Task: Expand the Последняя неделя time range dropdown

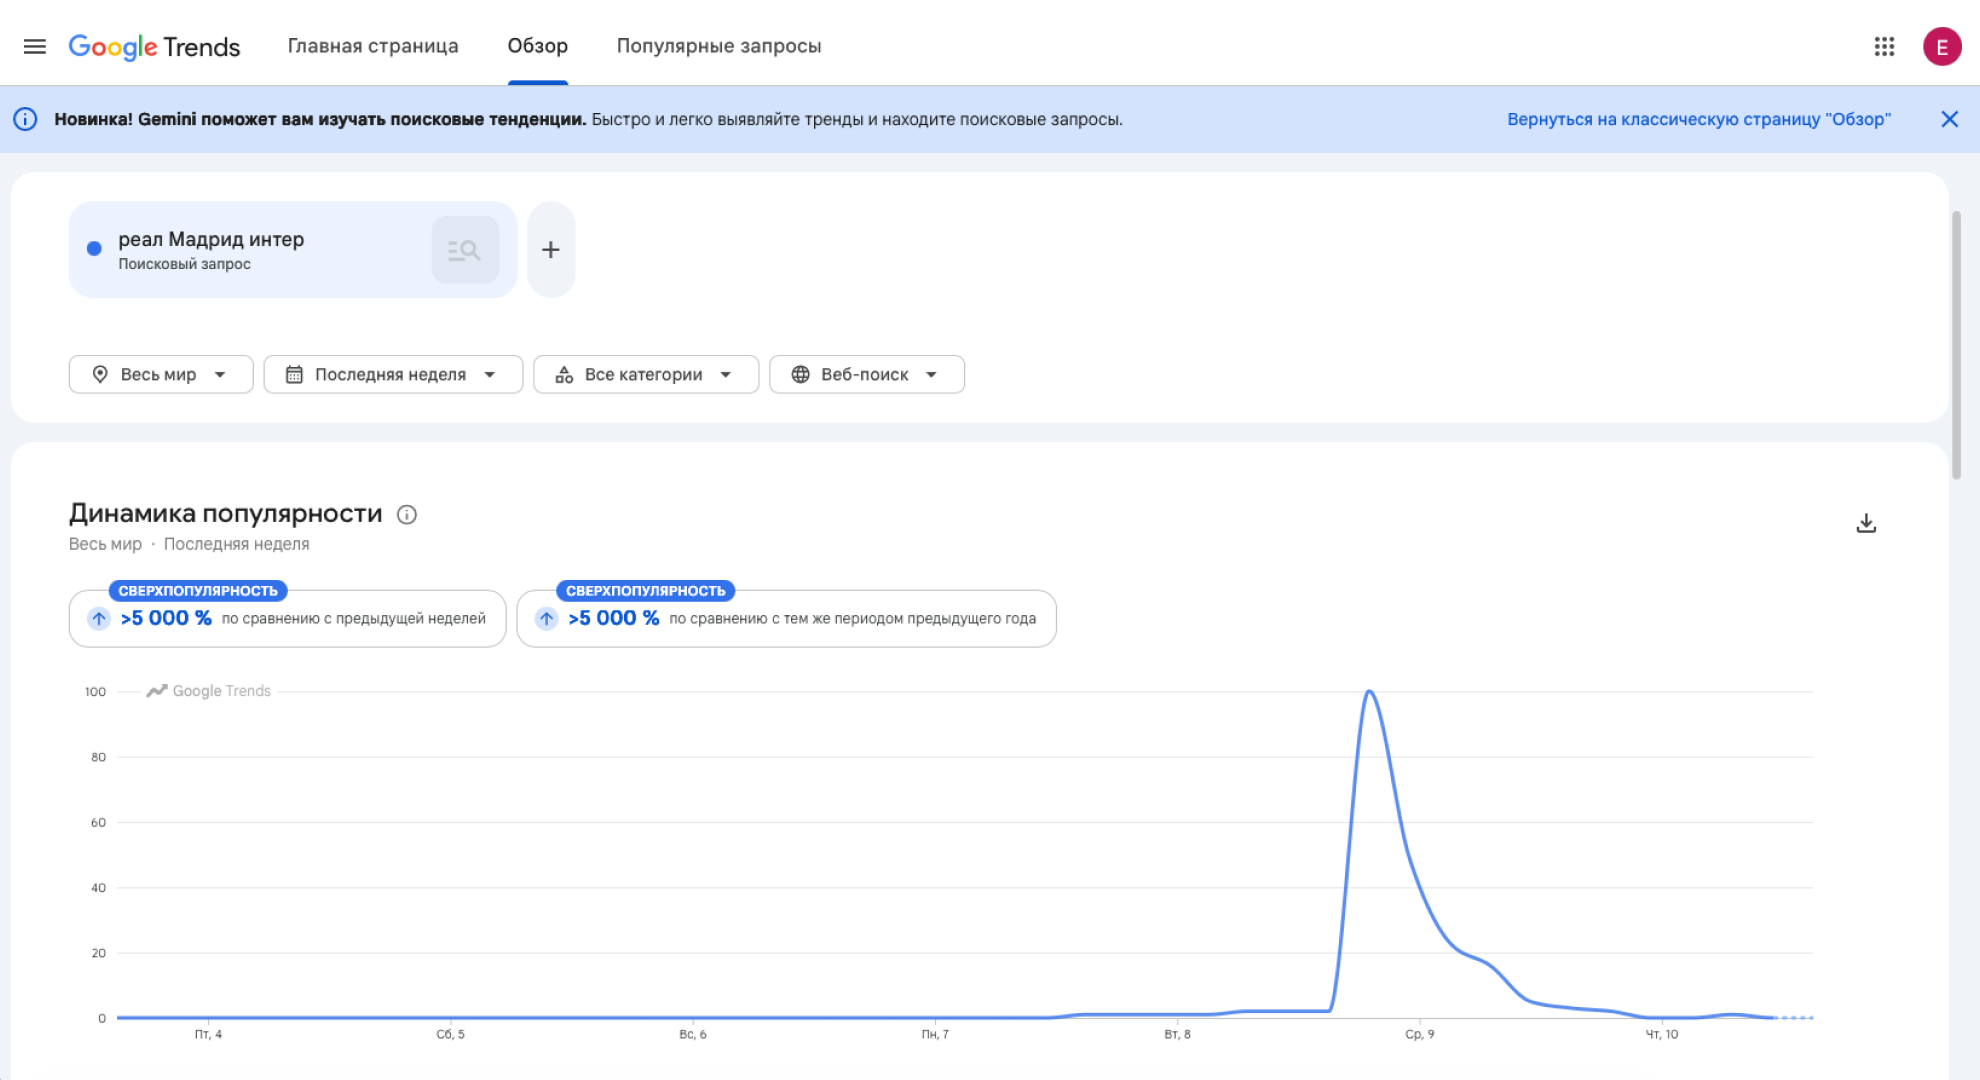Action: 393,374
